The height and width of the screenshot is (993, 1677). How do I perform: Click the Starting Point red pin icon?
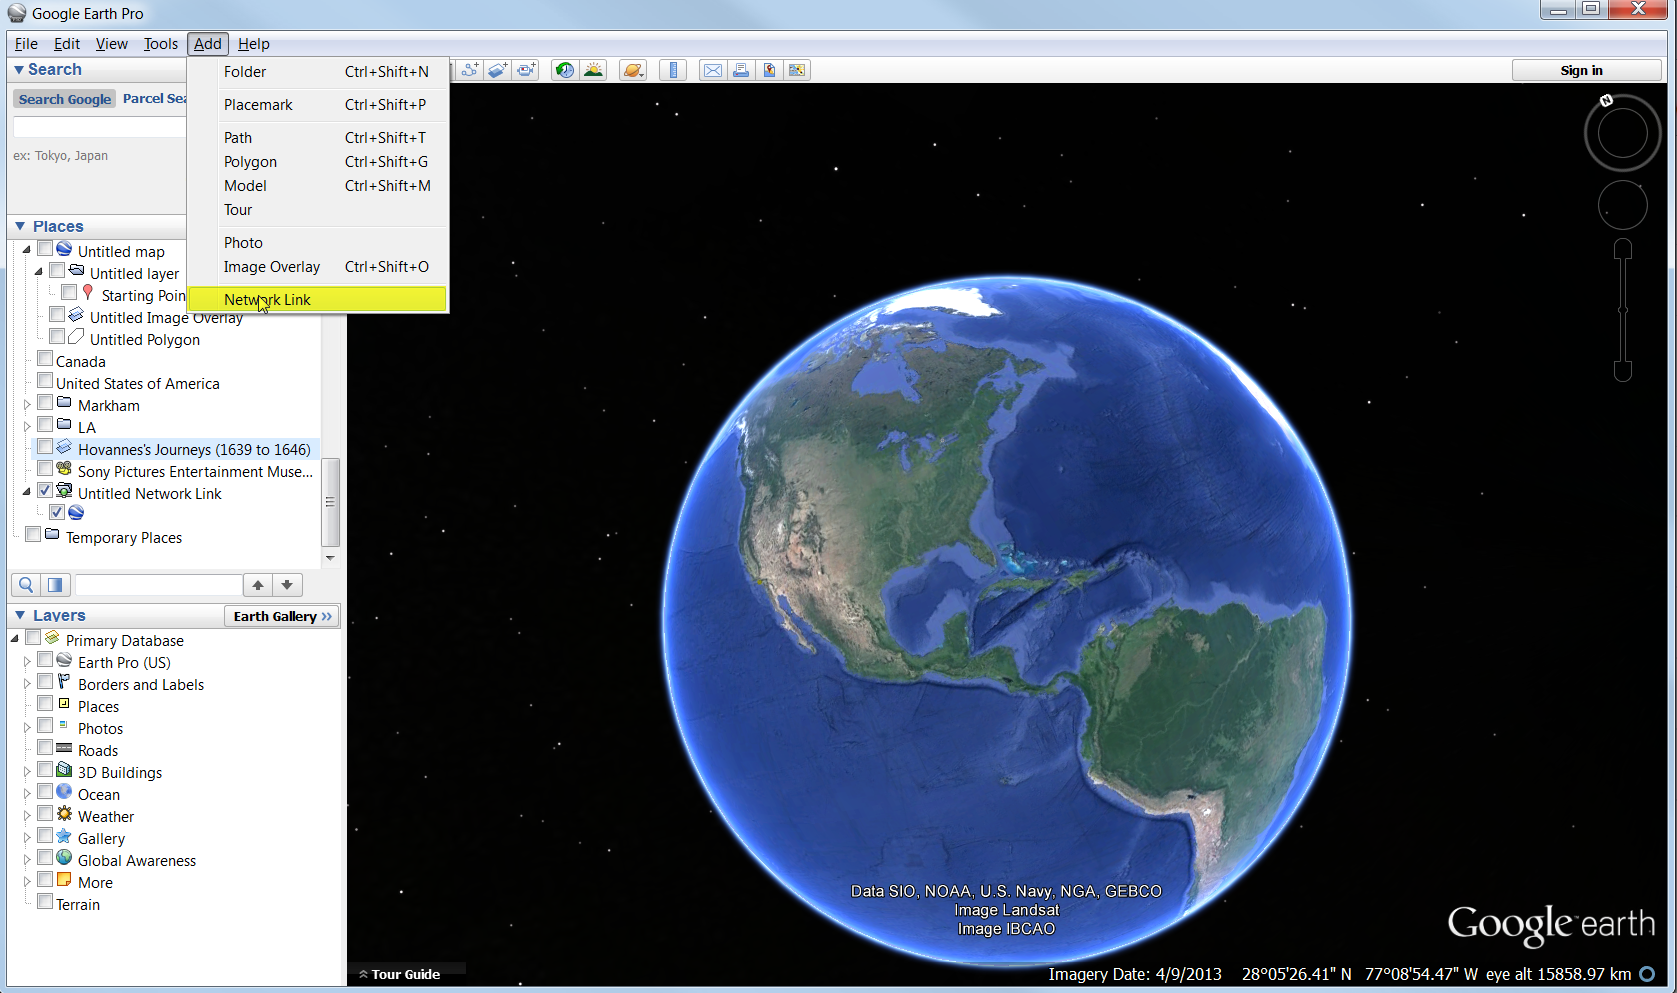pyautogui.click(x=88, y=293)
